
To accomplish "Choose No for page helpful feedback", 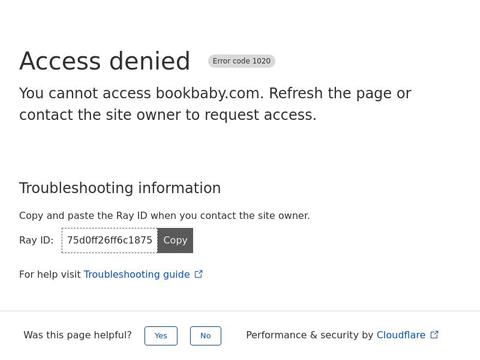I will (206, 336).
